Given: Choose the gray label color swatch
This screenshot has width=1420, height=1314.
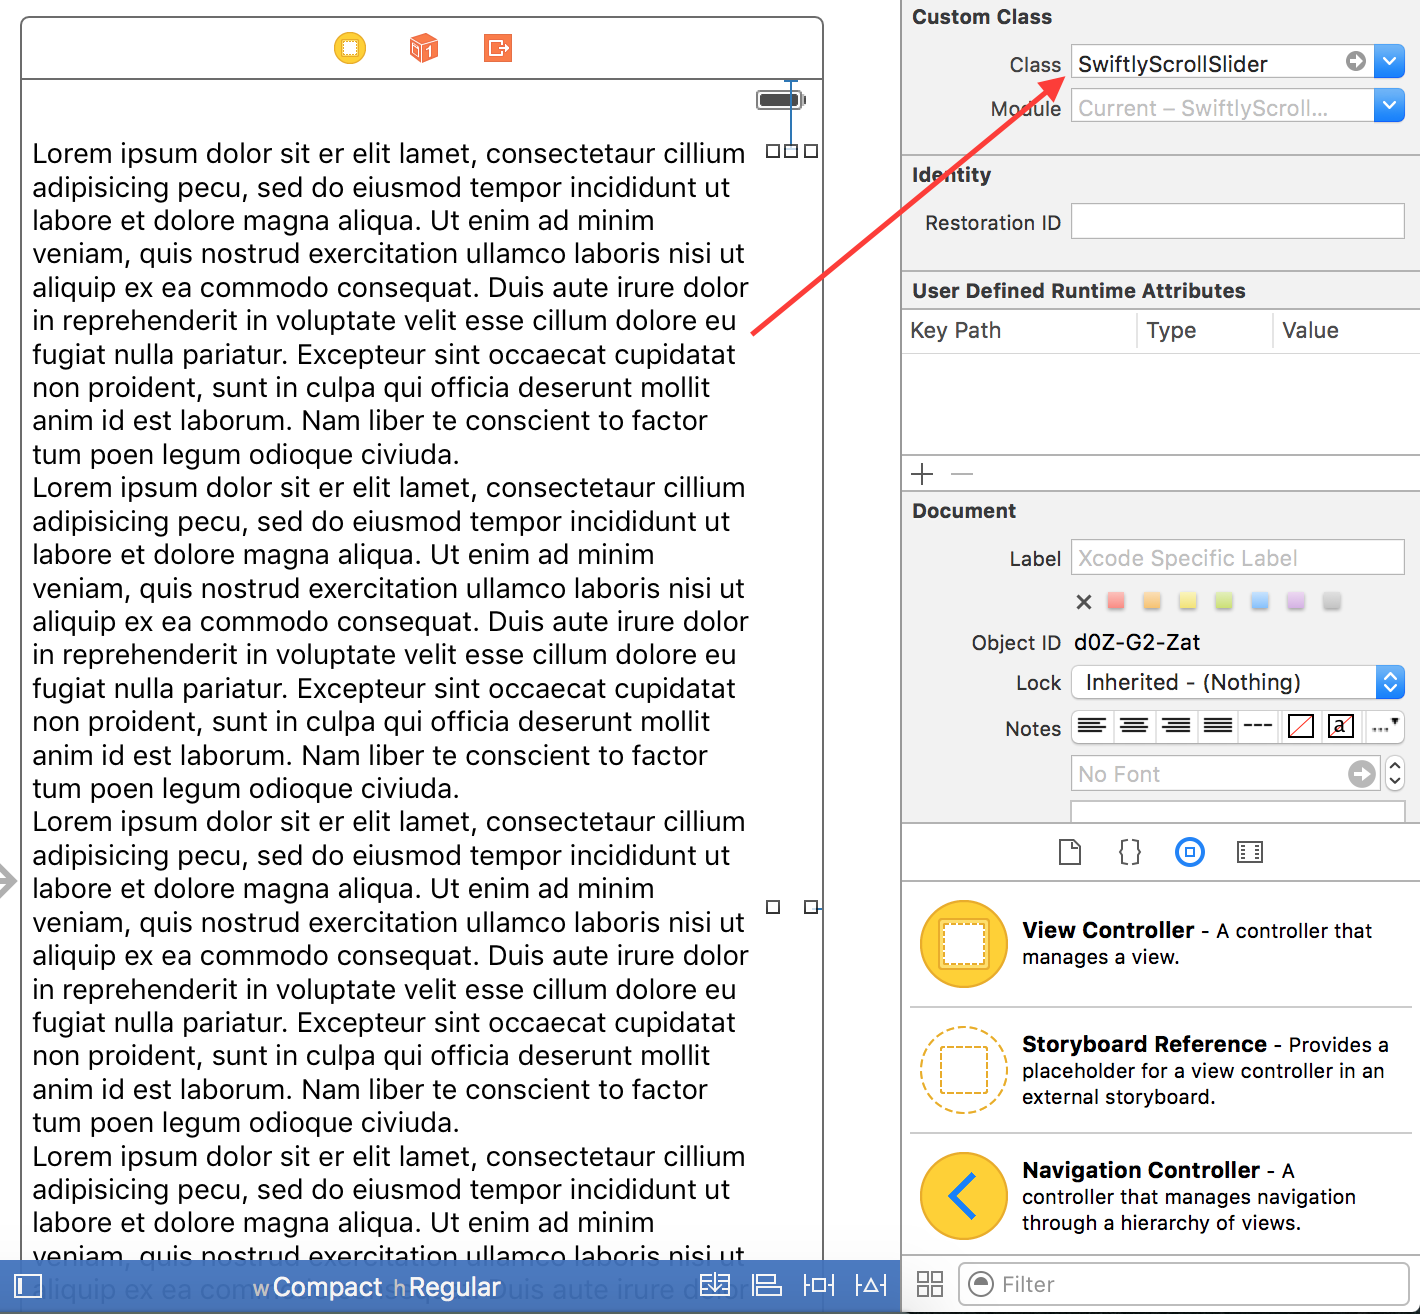Looking at the screenshot, I should [1332, 601].
